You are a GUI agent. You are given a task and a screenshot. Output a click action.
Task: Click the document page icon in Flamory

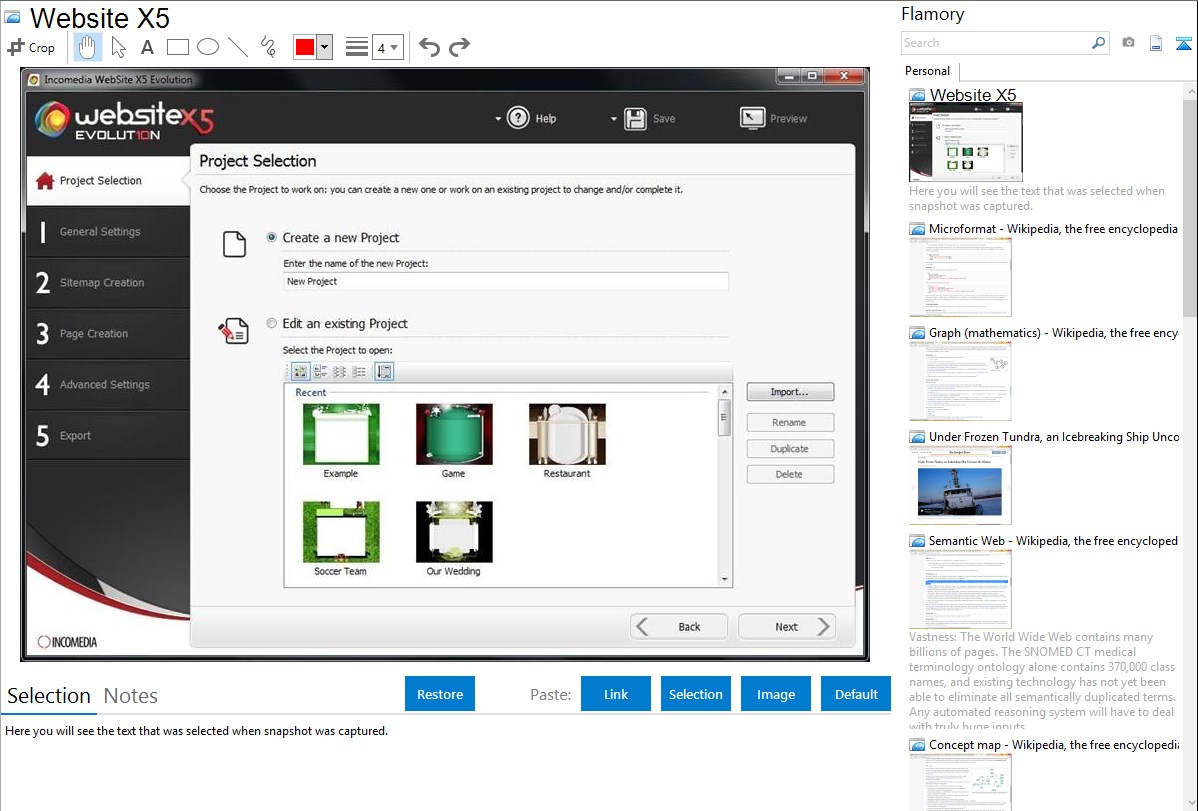pyautogui.click(x=1156, y=43)
